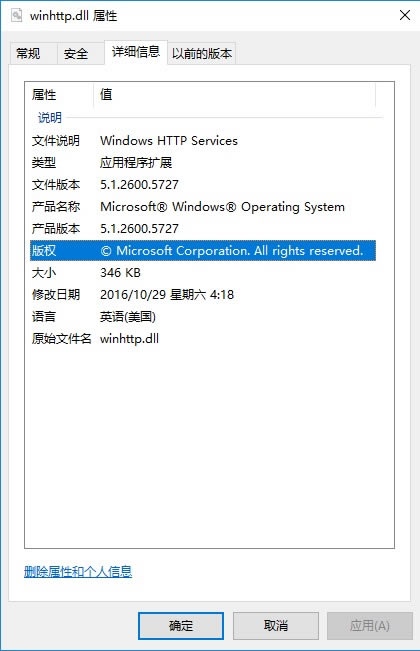The width and height of the screenshot is (420, 651).
Task: Confirm with the 确定 button
Action: (x=181, y=626)
